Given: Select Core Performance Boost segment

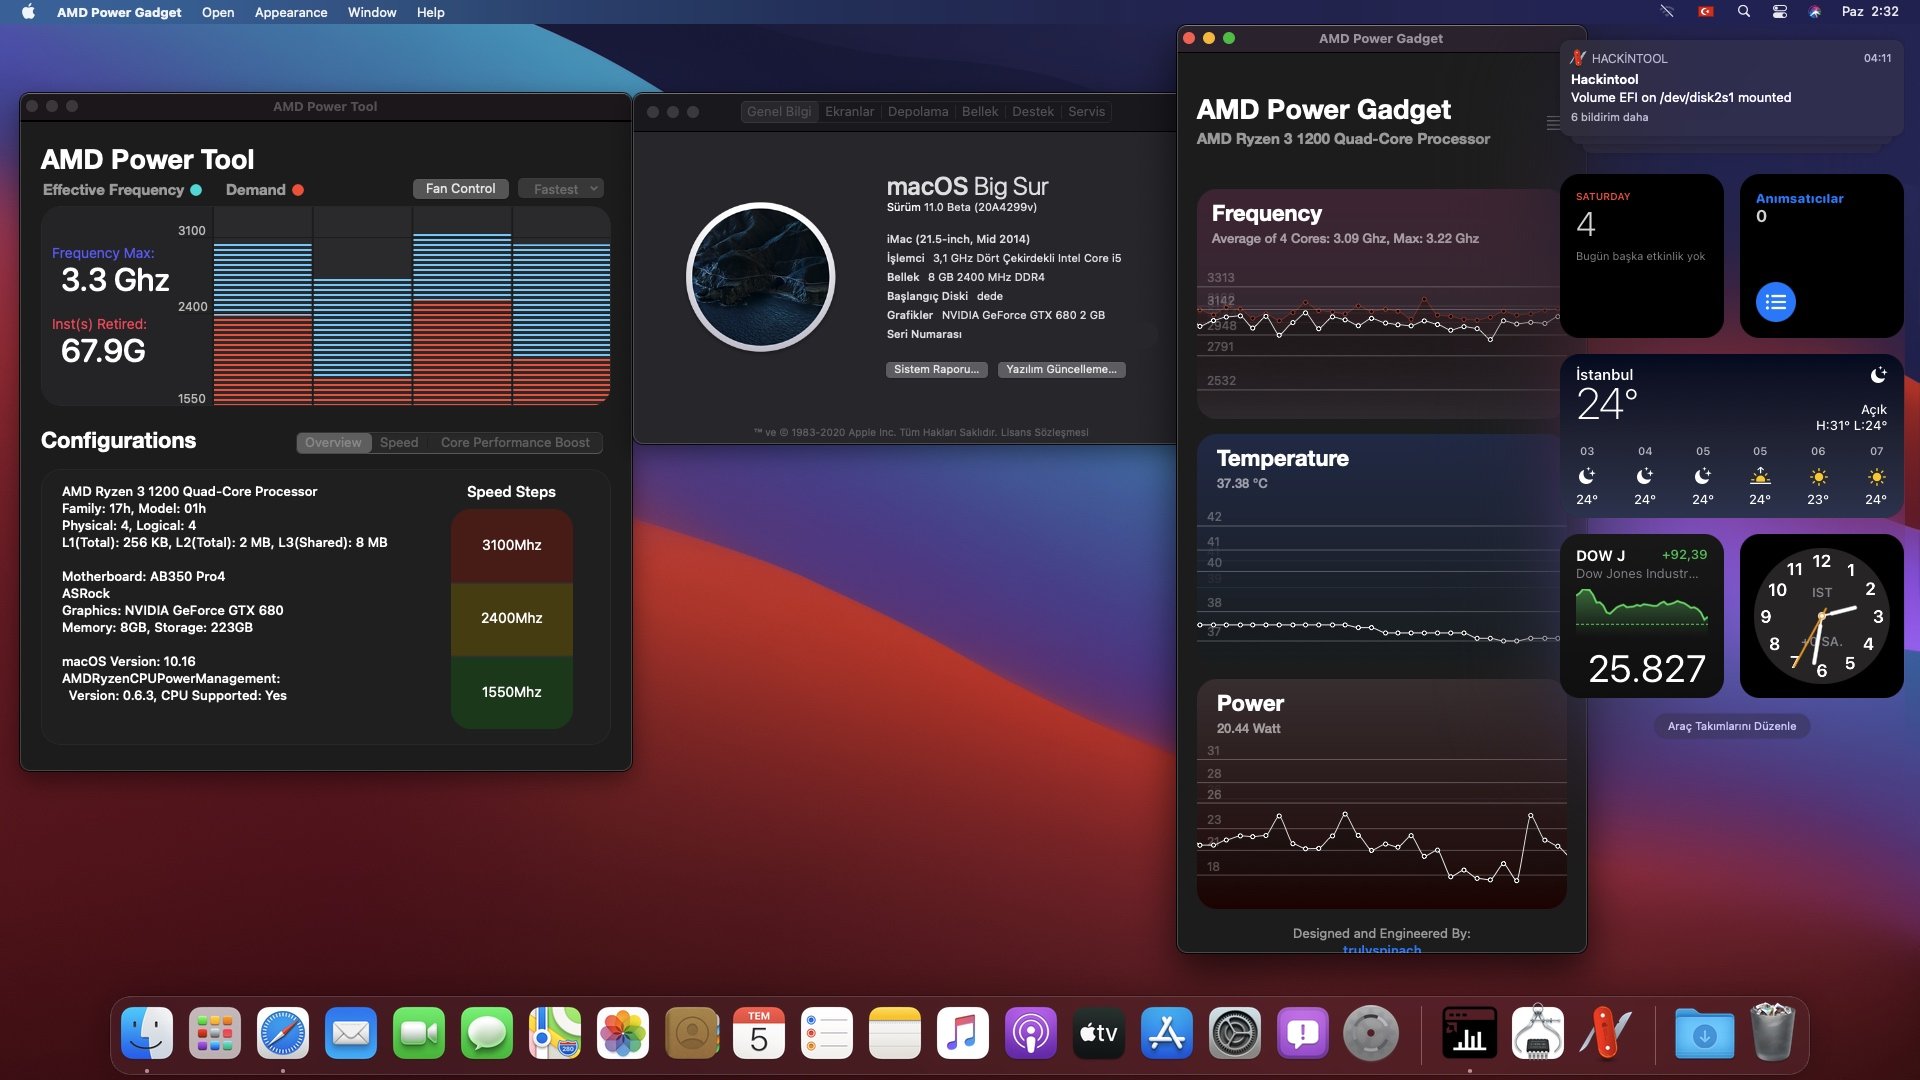Looking at the screenshot, I should pyautogui.click(x=515, y=443).
